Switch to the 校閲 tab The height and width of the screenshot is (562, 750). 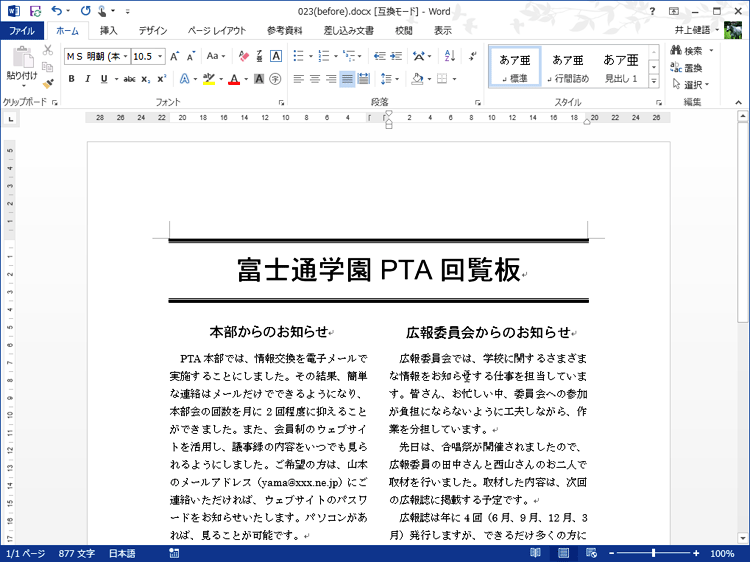(x=403, y=31)
